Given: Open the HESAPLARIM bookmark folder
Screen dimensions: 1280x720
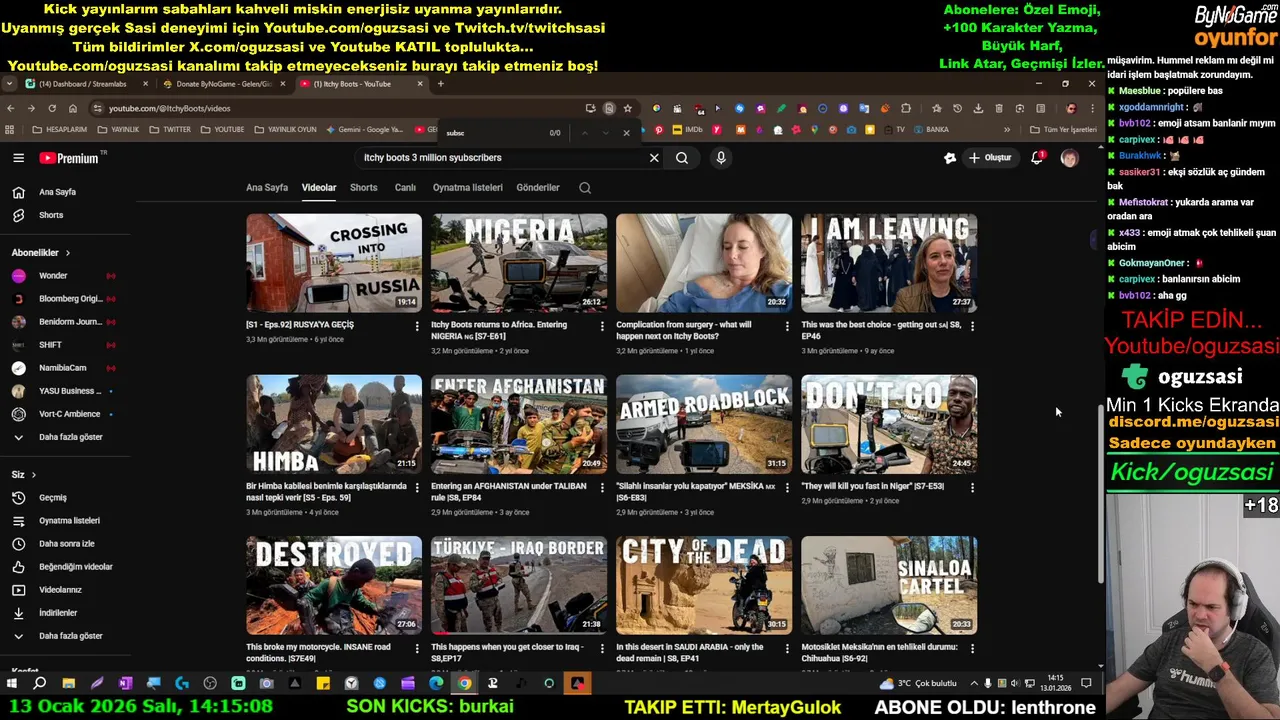Looking at the screenshot, I should [60, 130].
